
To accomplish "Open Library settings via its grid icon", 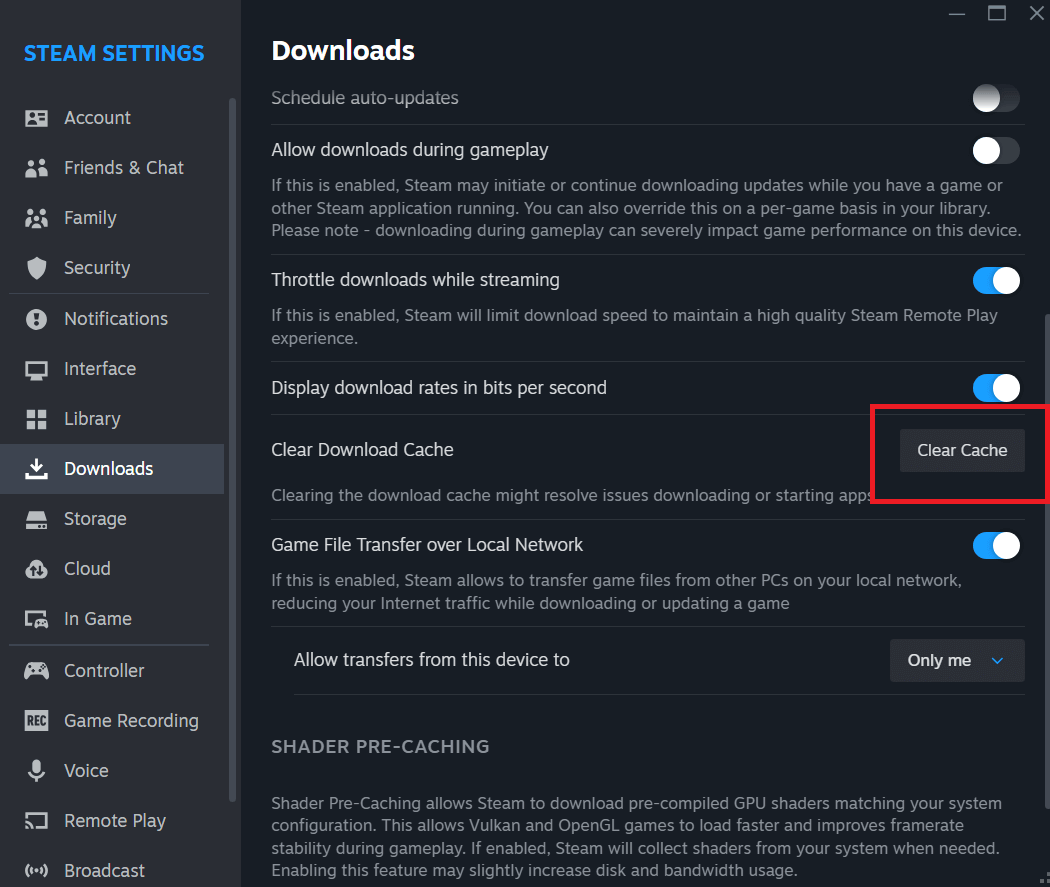I will point(37,418).
